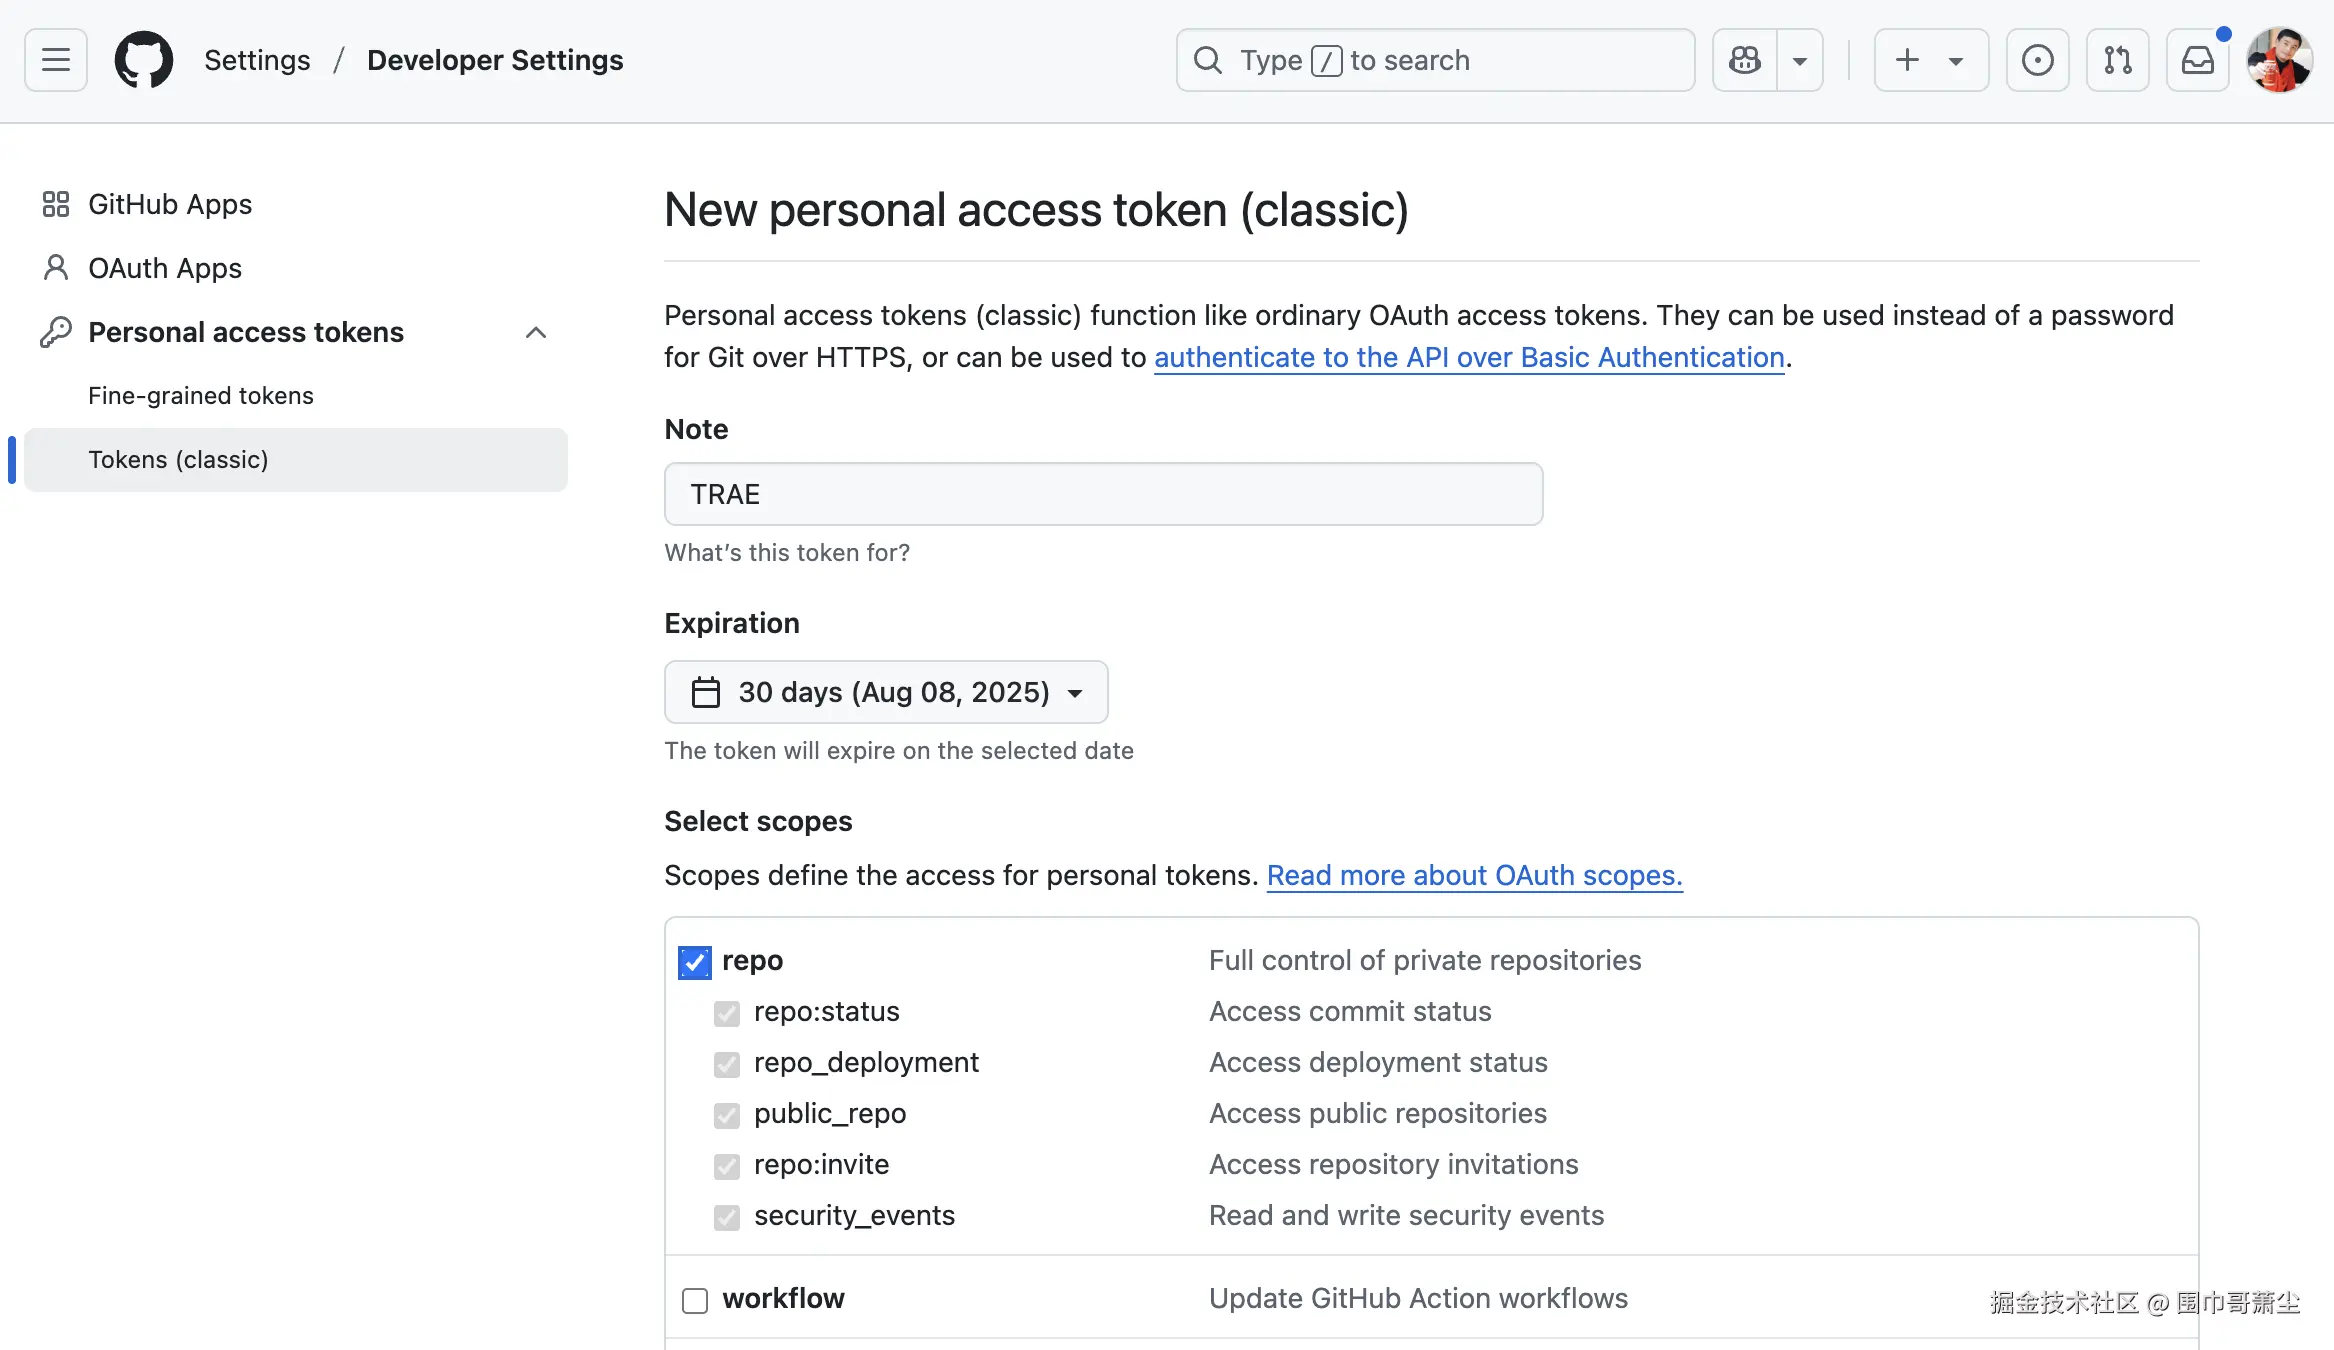The image size is (2334, 1350).
Task: Enable the workflow scope checkbox
Action: coord(695,1300)
